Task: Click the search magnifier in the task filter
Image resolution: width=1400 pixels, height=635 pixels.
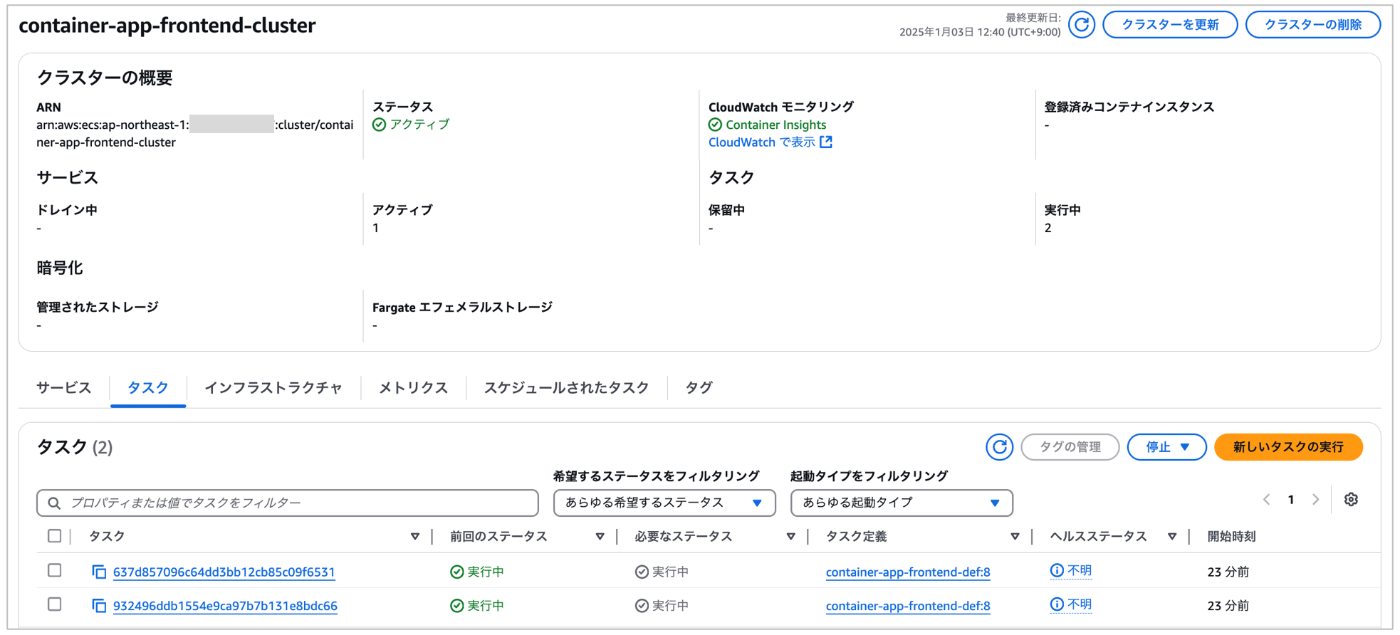Action: click(x=53, y=502)
